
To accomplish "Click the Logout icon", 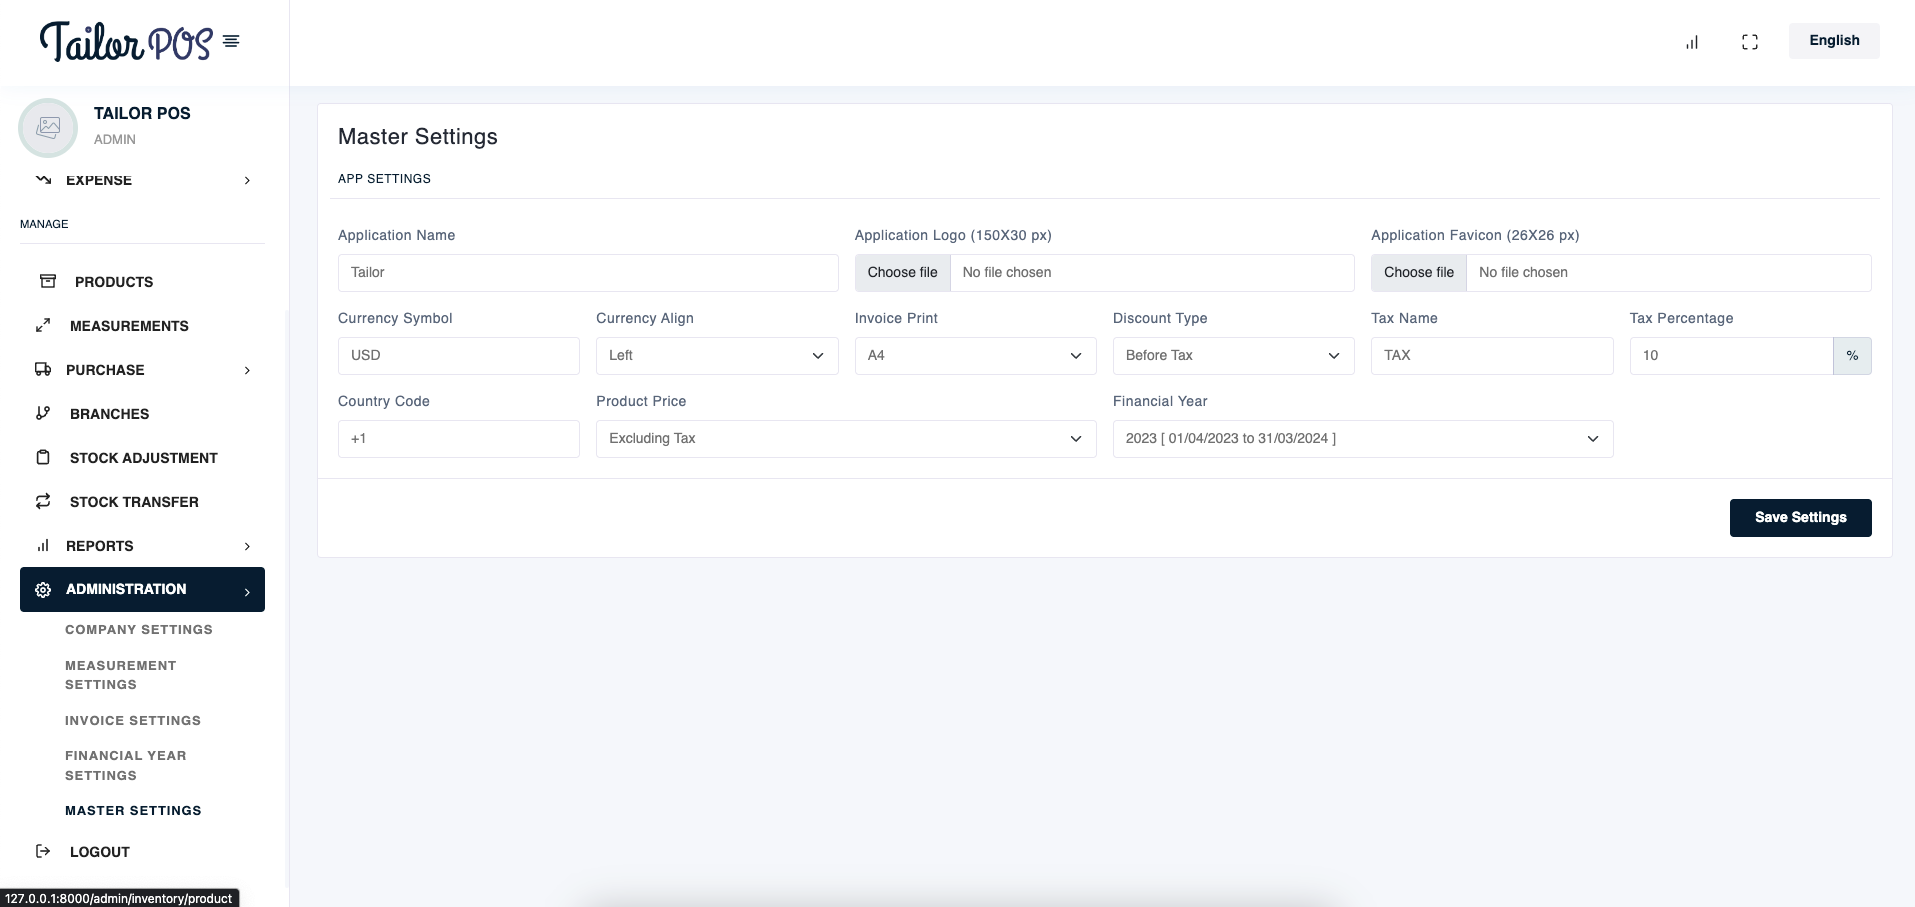I will click(43, 851).
